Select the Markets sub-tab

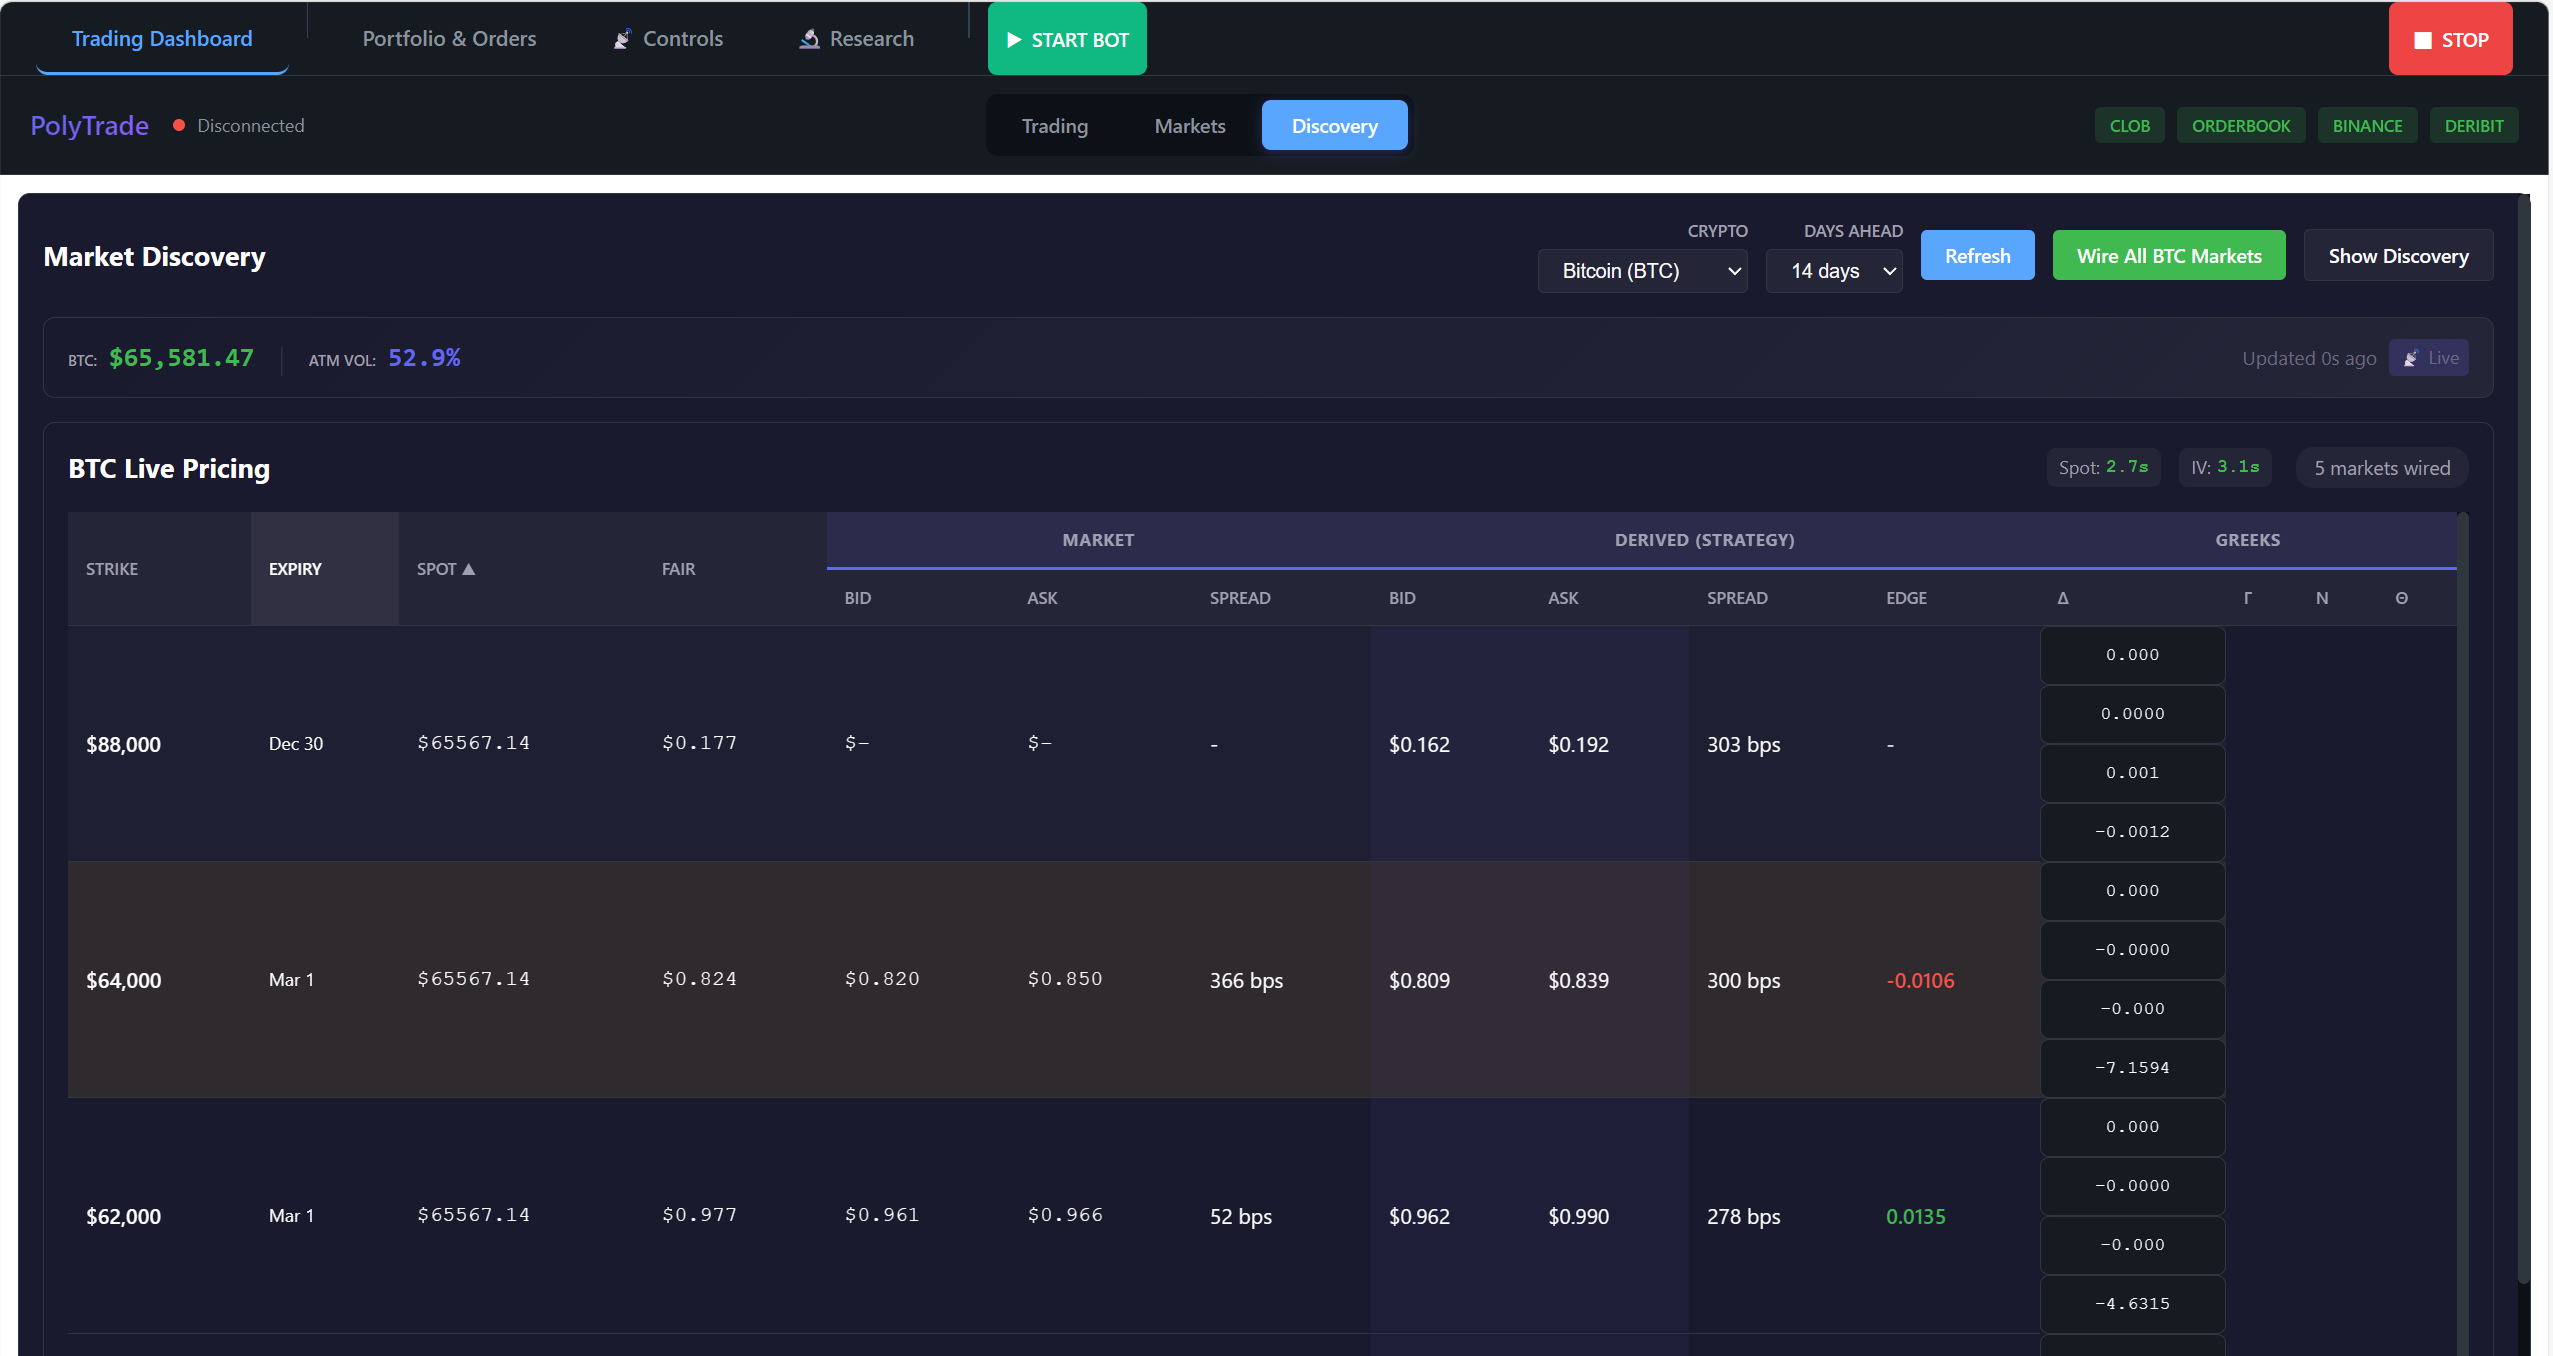pyautogui.click(x=1190, y=126)
